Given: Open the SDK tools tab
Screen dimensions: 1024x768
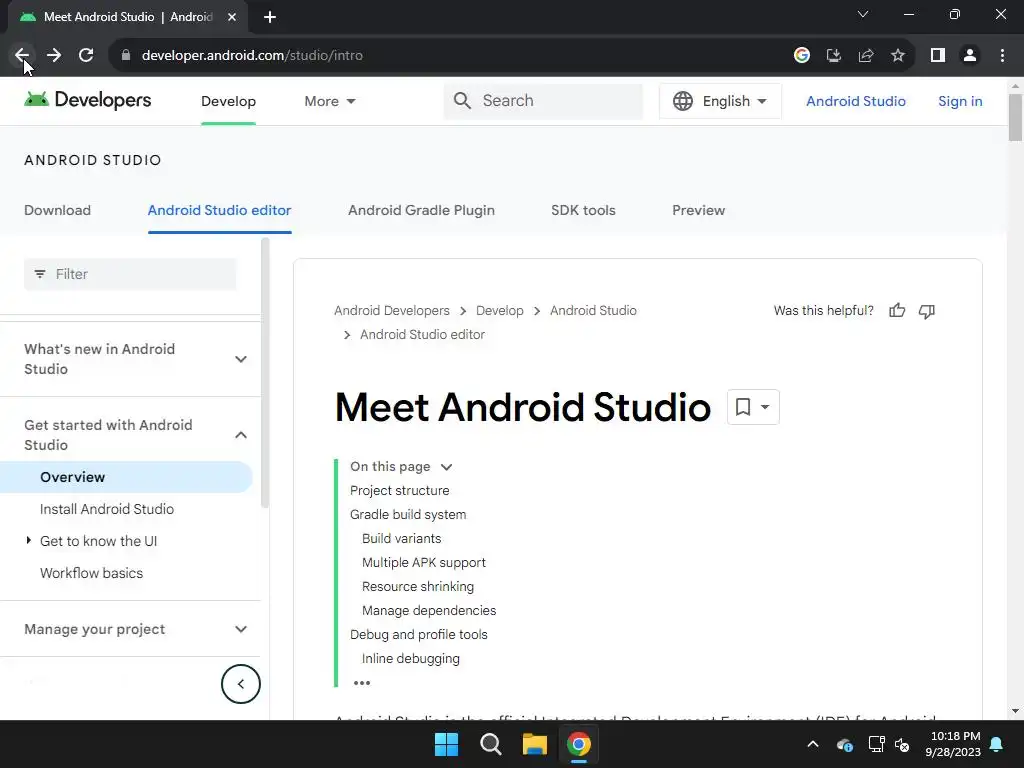Looking at the screenshot, I should pos(583,210).
